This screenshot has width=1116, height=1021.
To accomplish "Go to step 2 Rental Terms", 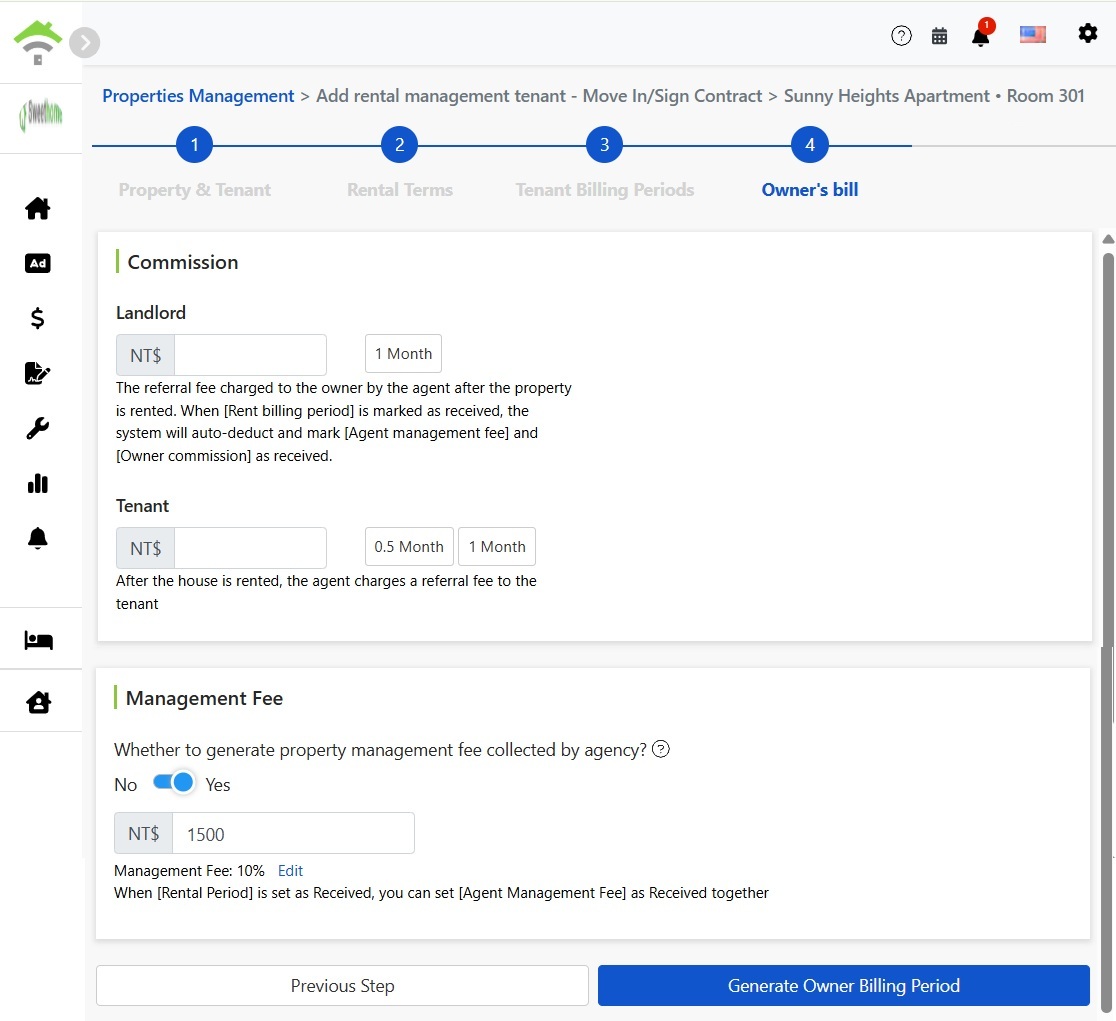I will coord(399,145).
